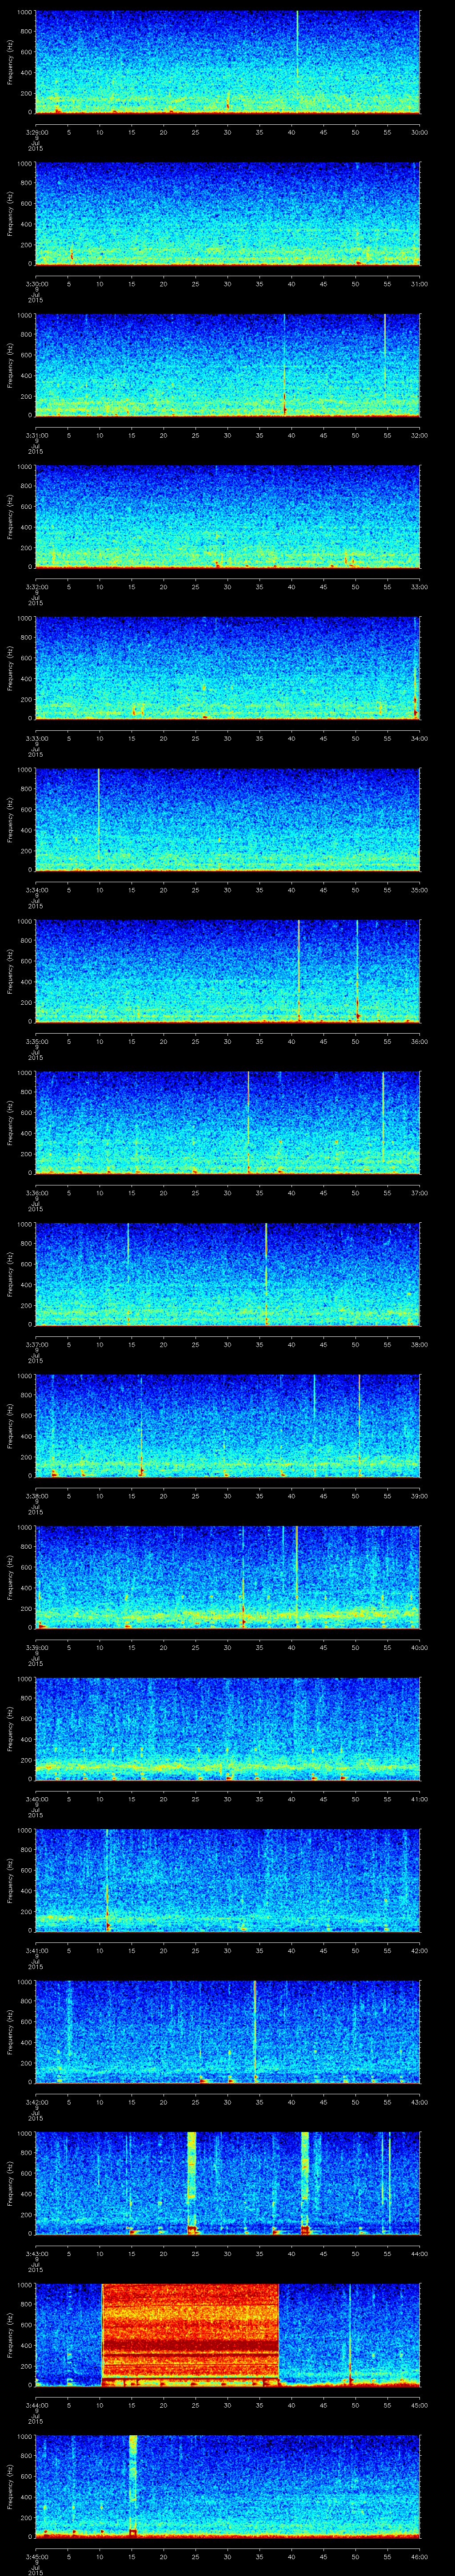This screenshot has width=455, height=2576.
Task: Open the 3:40 spectrogram panel
Action: pyautogui.click(x=227, y=1729)
